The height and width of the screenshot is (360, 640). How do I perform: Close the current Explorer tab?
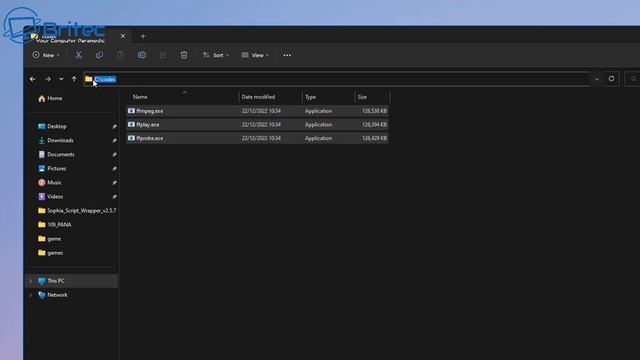click(123, 36)
